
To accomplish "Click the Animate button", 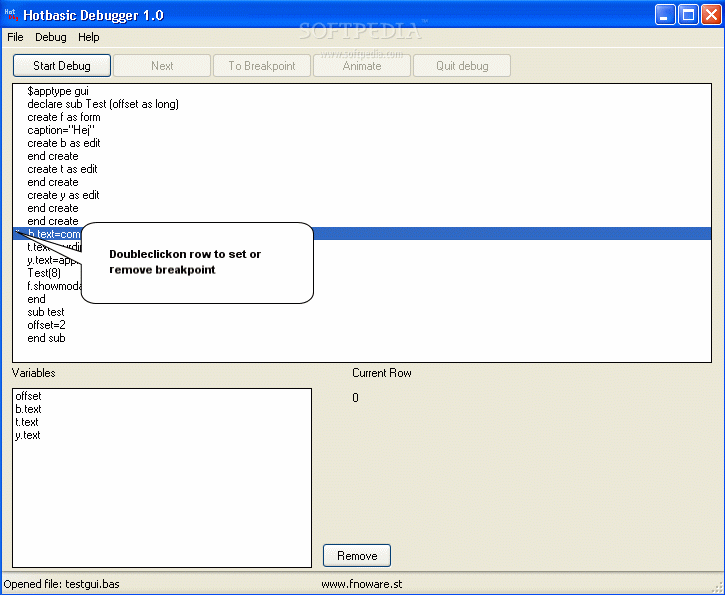I will (362, 66).
